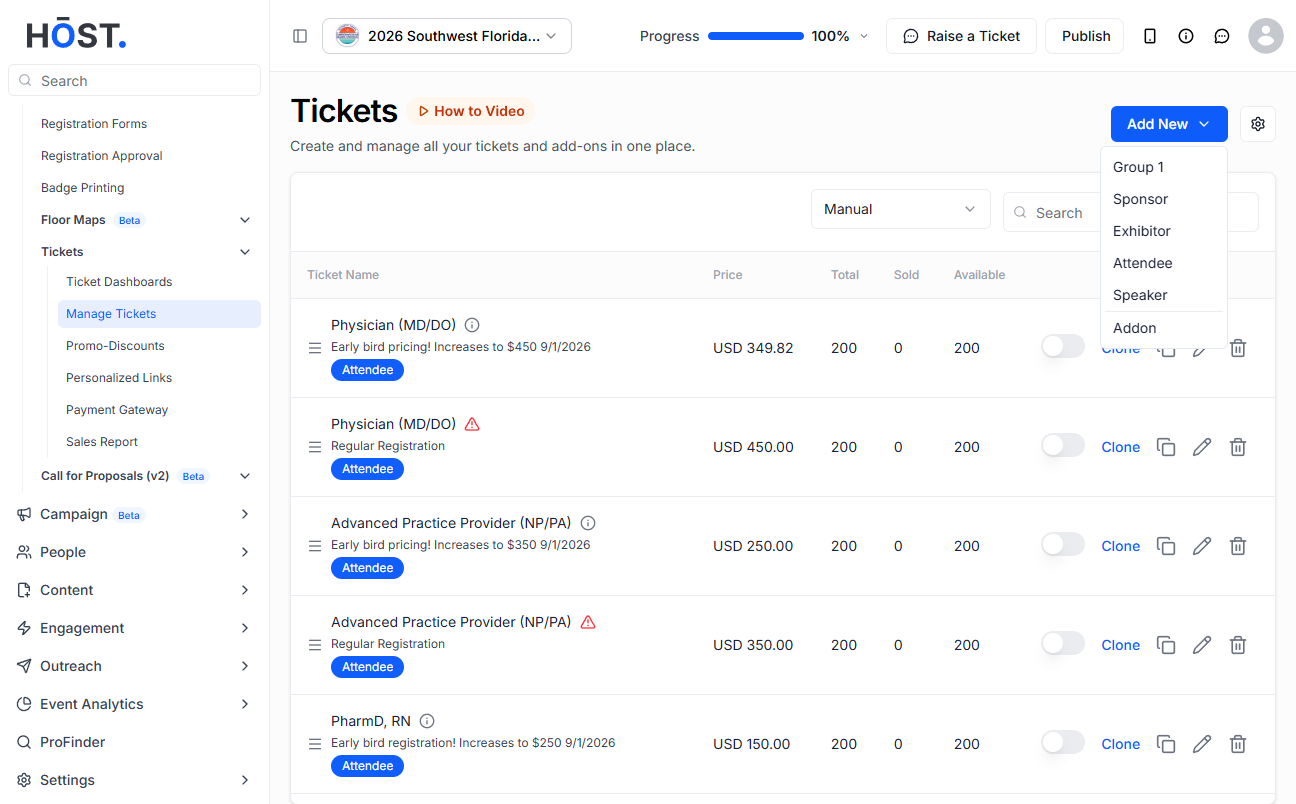Image resolution: width=1296 pixels, height=804 pixels.
Task: Click the ticket Search field beside Manual
Action: (x=1052, y=213)
